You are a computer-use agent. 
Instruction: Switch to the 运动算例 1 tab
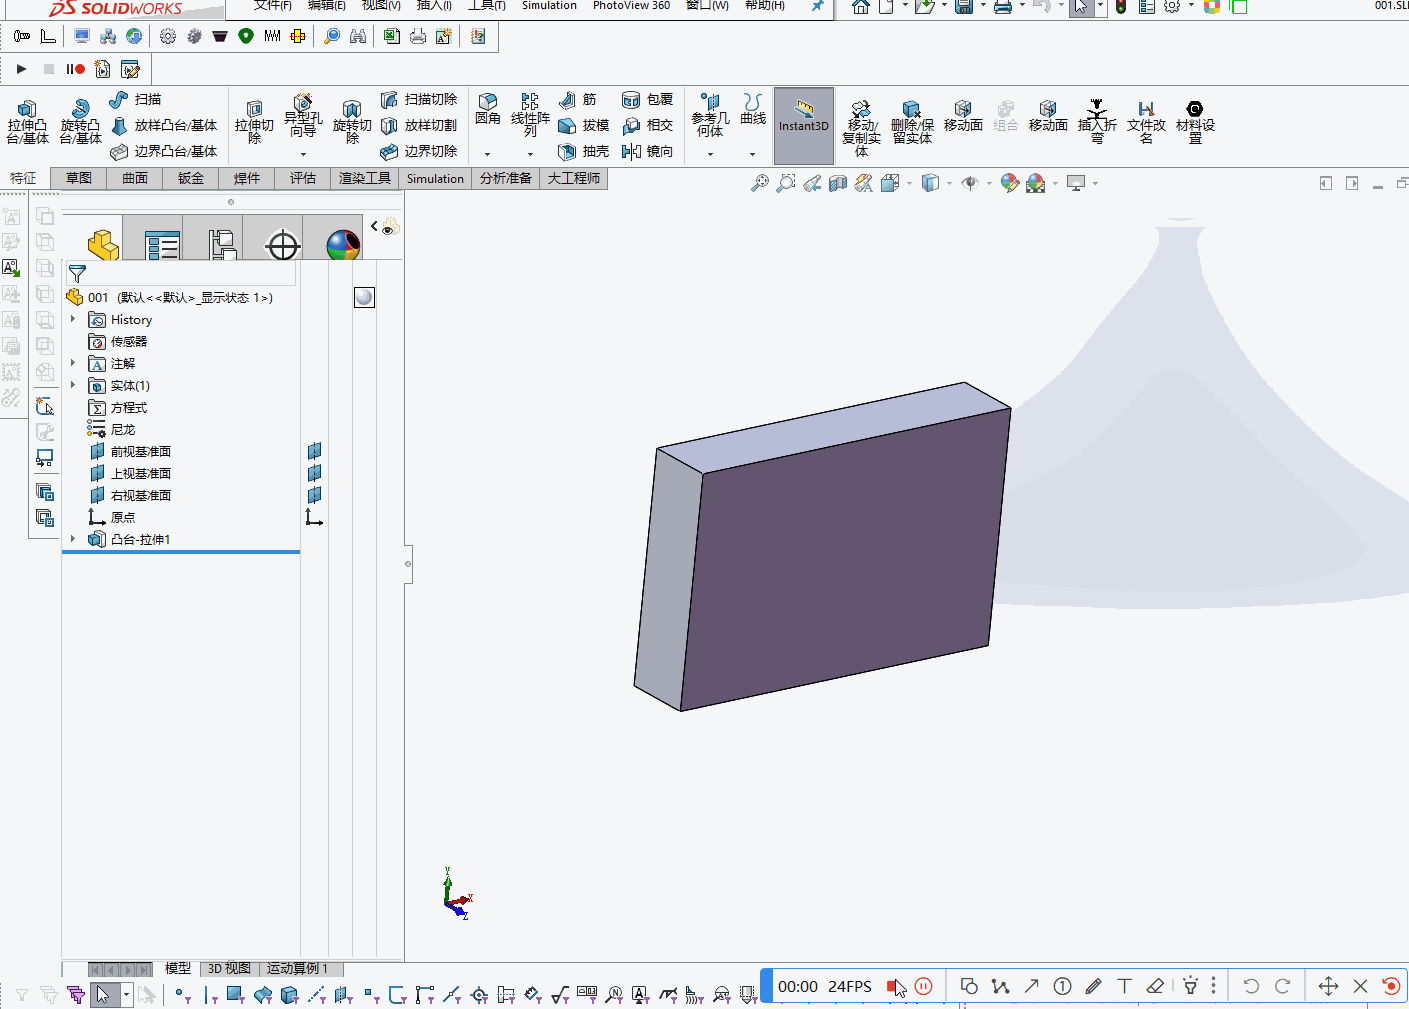tap(297, 968)
